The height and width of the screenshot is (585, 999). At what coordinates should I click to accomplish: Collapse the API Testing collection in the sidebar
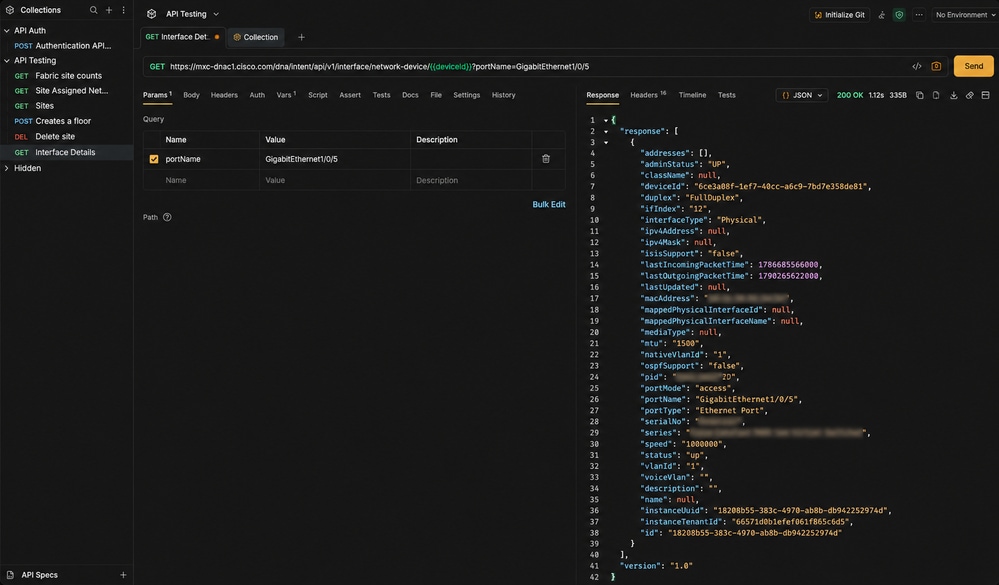point(6,61)
